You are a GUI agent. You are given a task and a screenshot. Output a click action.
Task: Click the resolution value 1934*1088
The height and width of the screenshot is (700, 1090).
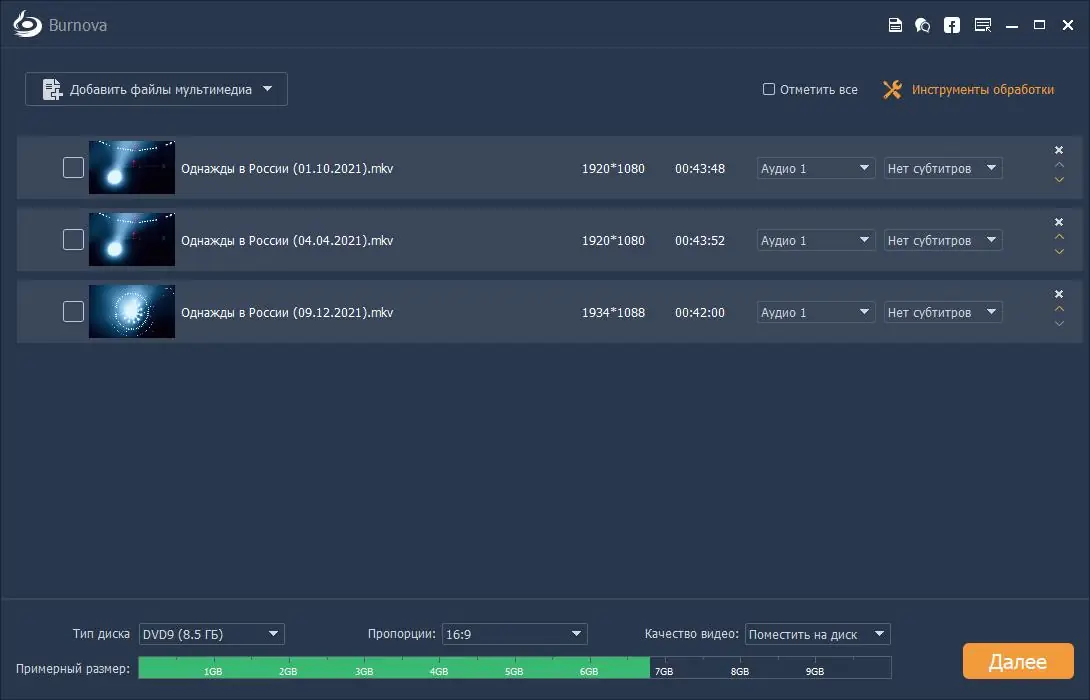coord(613,312)
